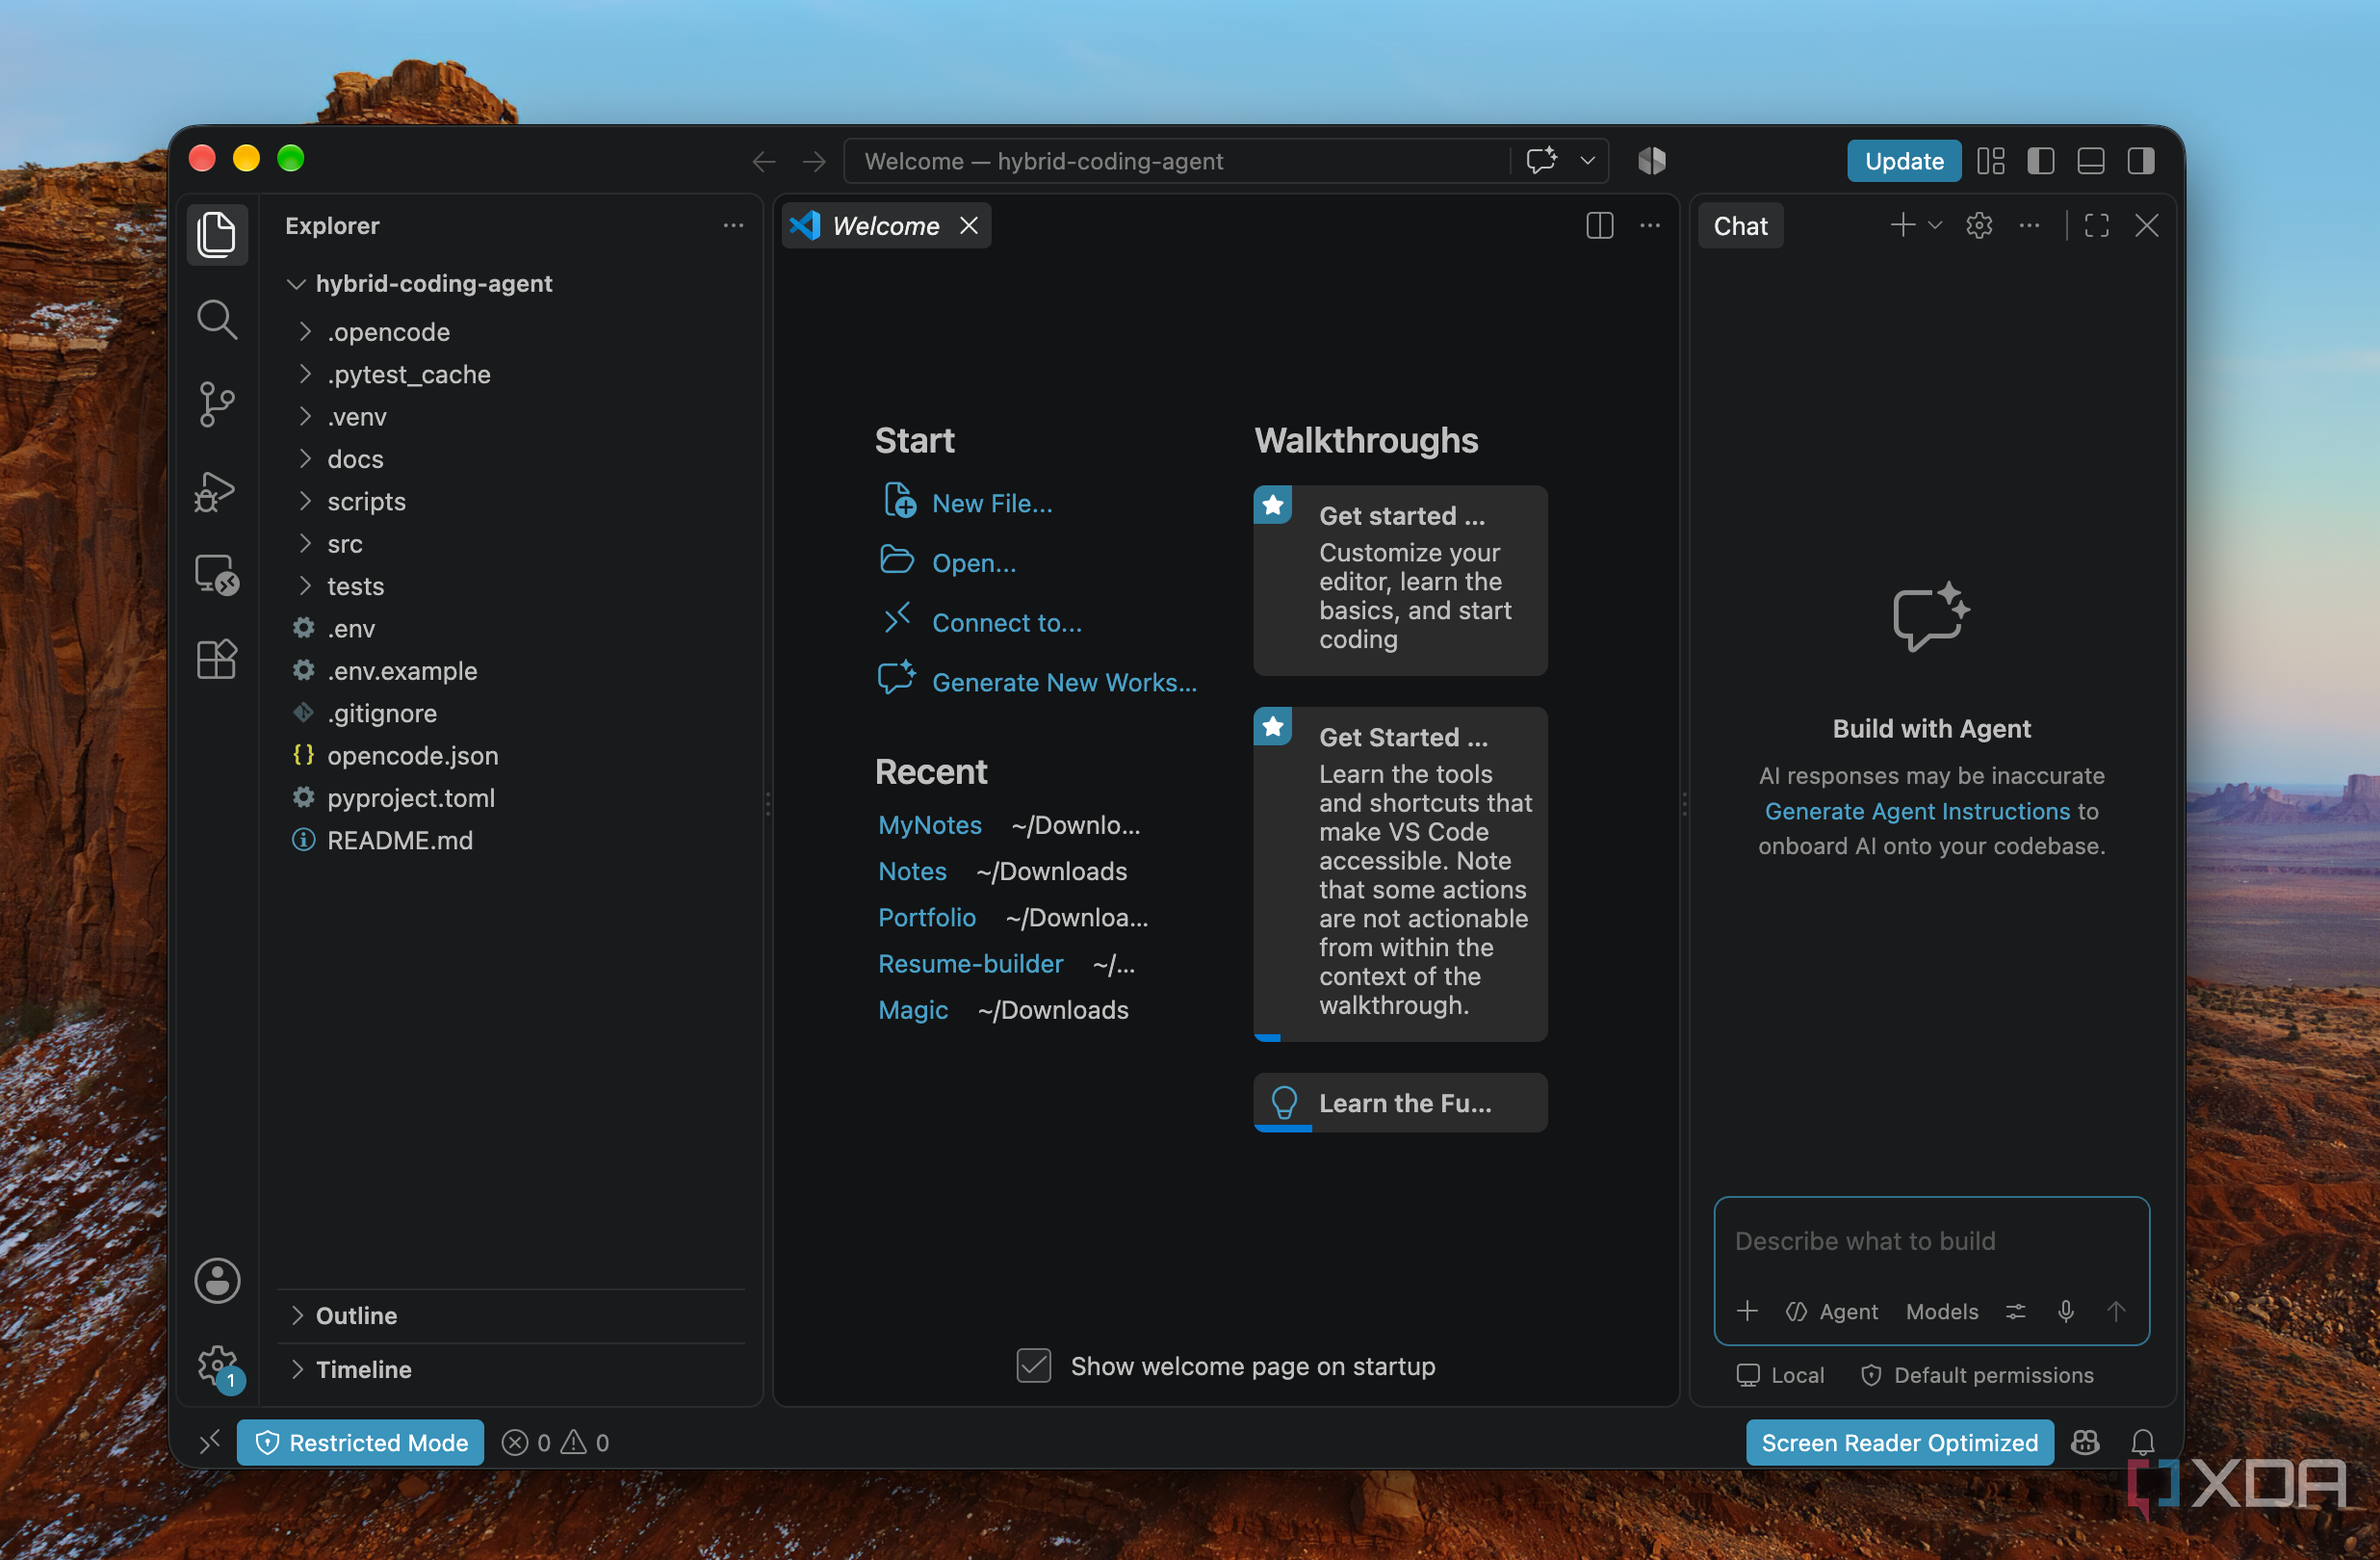
Task: Open the chat settings gear icon
Action: click(1979, 226)
